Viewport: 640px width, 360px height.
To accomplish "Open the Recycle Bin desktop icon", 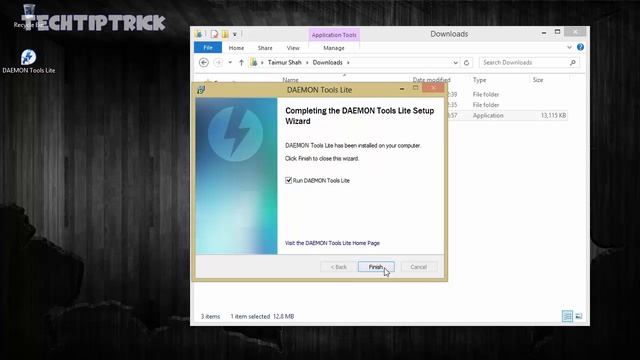I will [29, 16].
